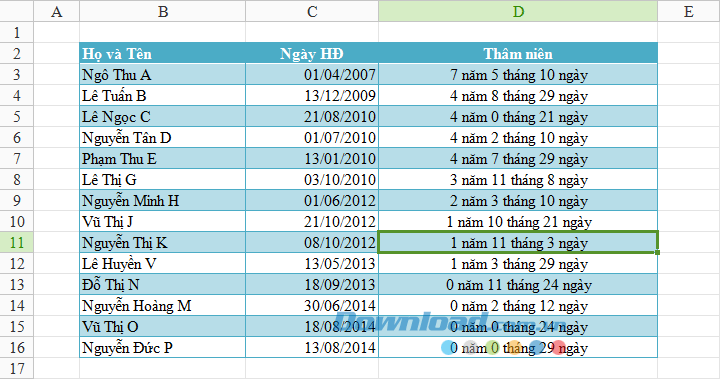Select cell 'Nguyễn Tân D'
This screenshot has height=379, width=720.
pos(163,137)
